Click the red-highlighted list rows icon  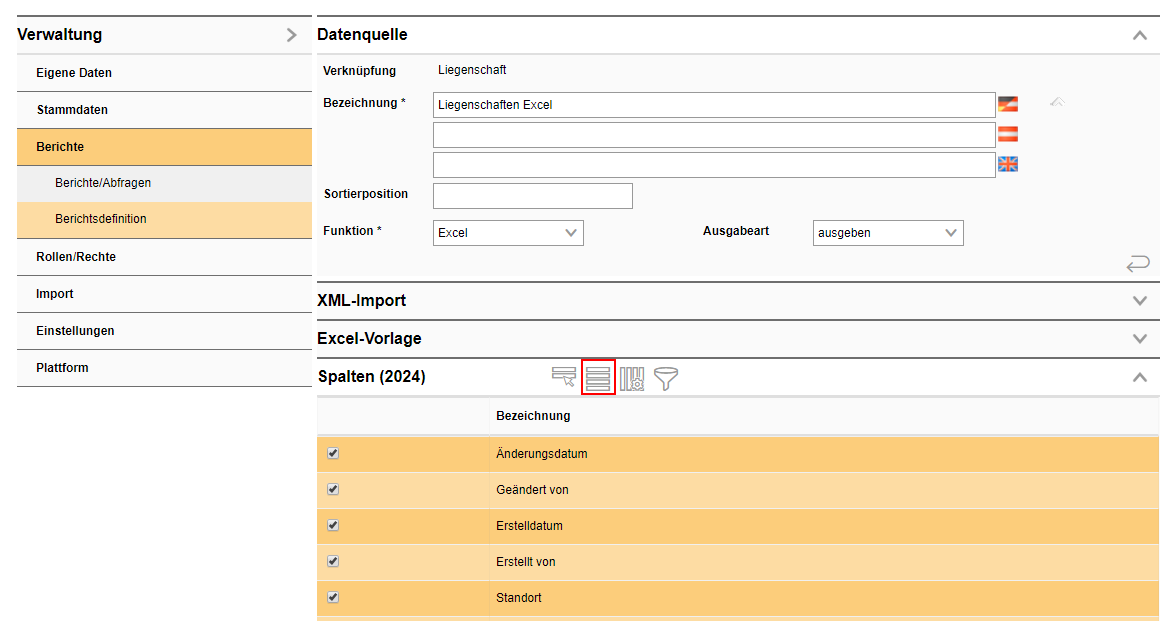598,377
